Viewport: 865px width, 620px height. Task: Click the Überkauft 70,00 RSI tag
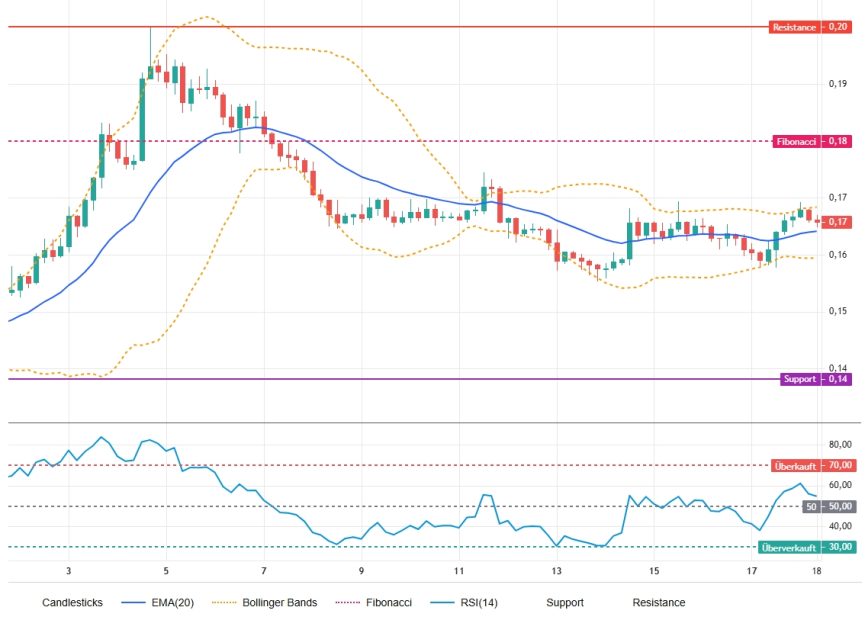[813, 466]
